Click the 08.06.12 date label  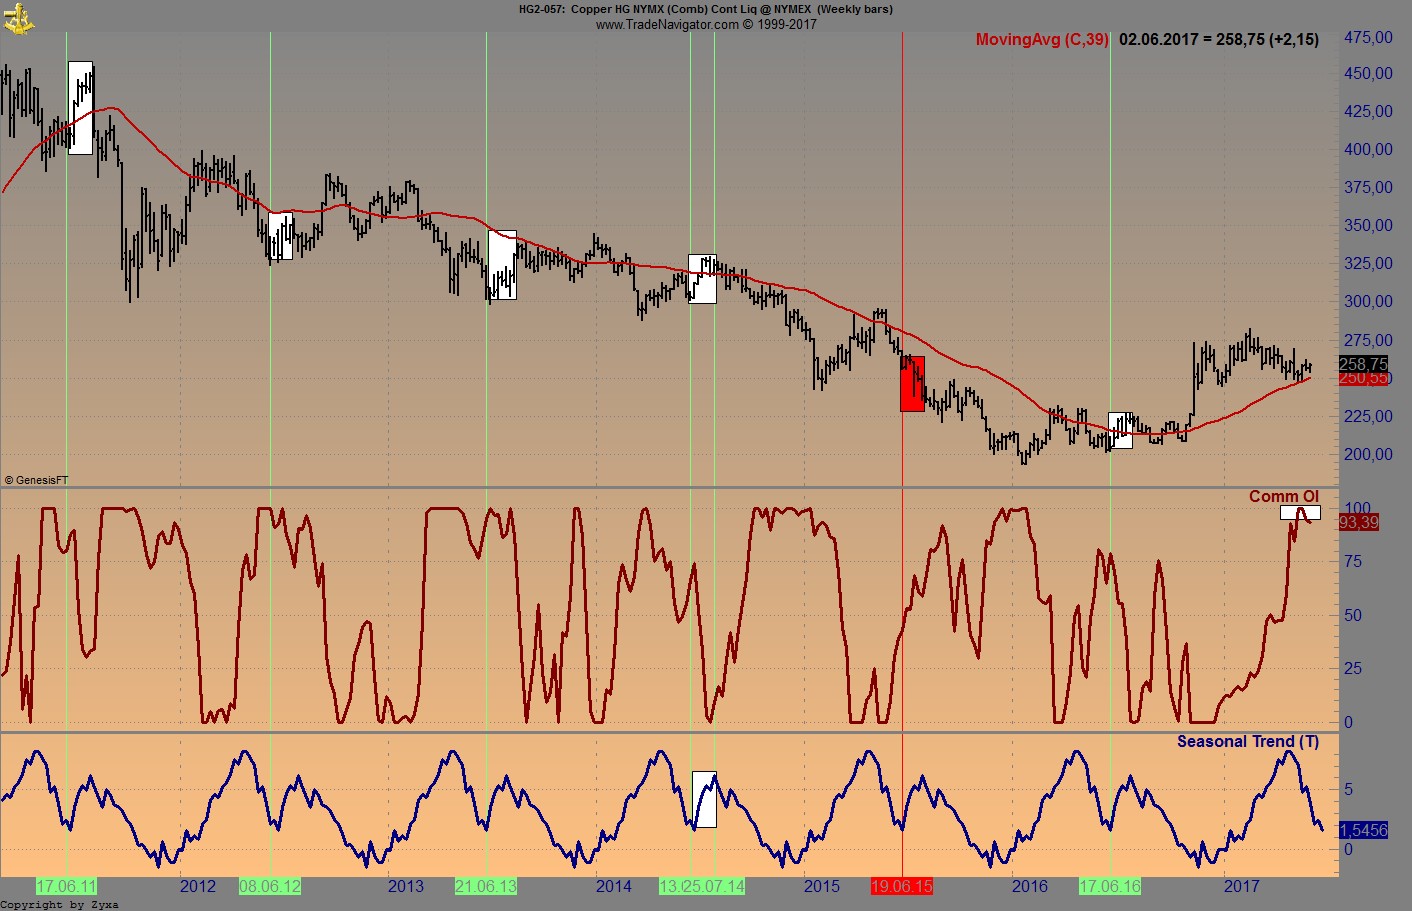tap(271, 886)
